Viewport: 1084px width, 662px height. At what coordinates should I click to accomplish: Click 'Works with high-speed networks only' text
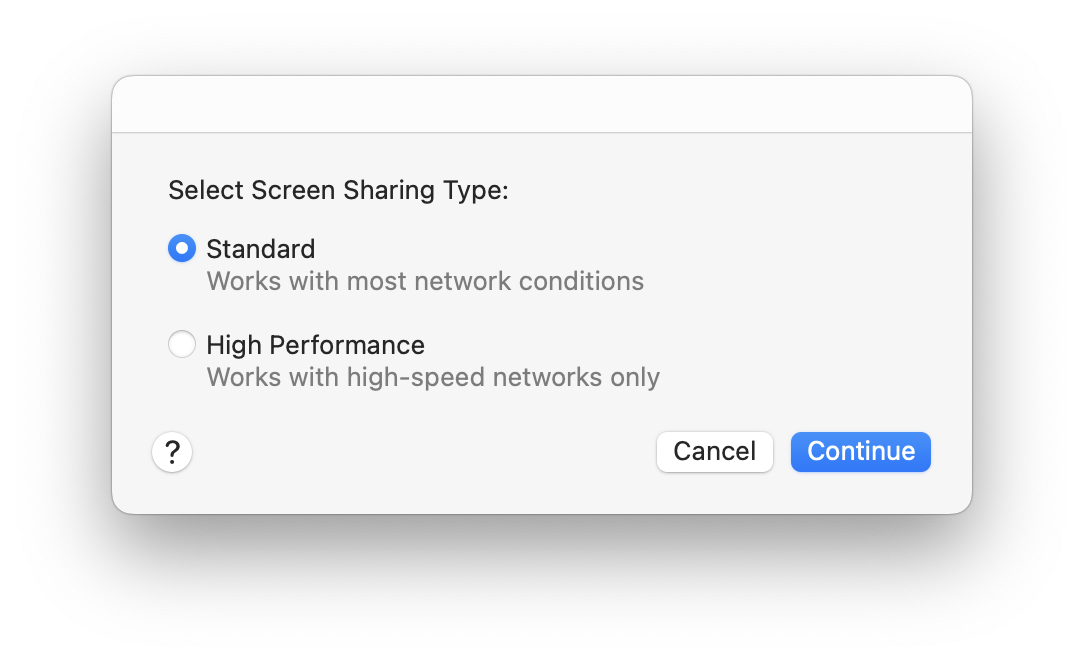pyautogui.click(x=432, y=377)
